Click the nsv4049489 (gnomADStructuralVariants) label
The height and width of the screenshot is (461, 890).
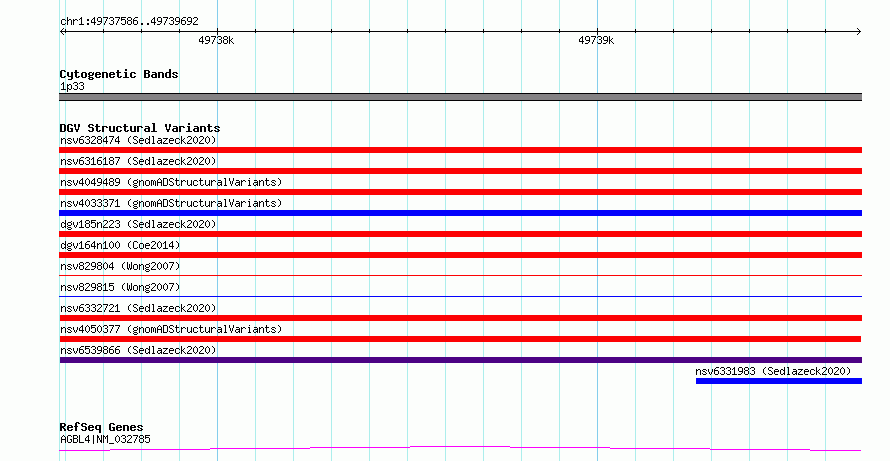(171, 182)
